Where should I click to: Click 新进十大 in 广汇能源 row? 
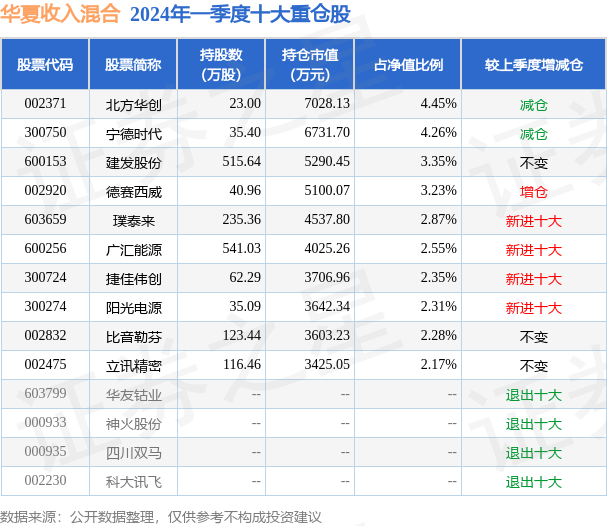click(533, 250)
